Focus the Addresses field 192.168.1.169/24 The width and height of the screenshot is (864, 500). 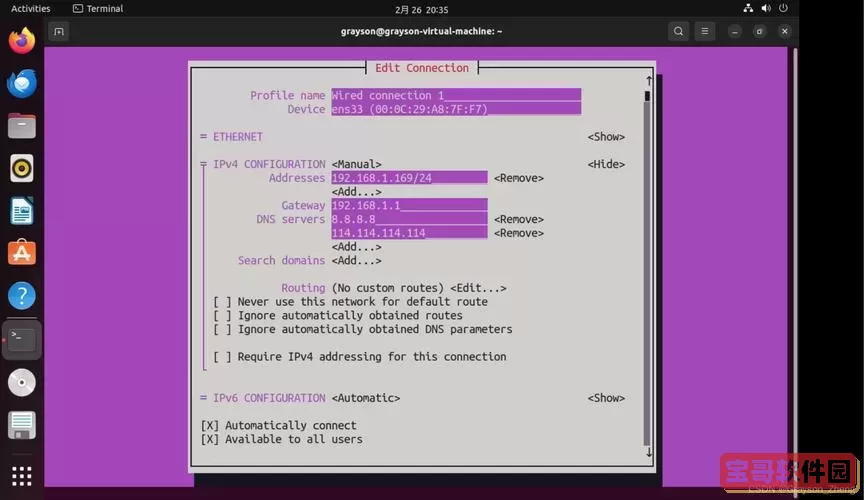(x=409, y=178)
